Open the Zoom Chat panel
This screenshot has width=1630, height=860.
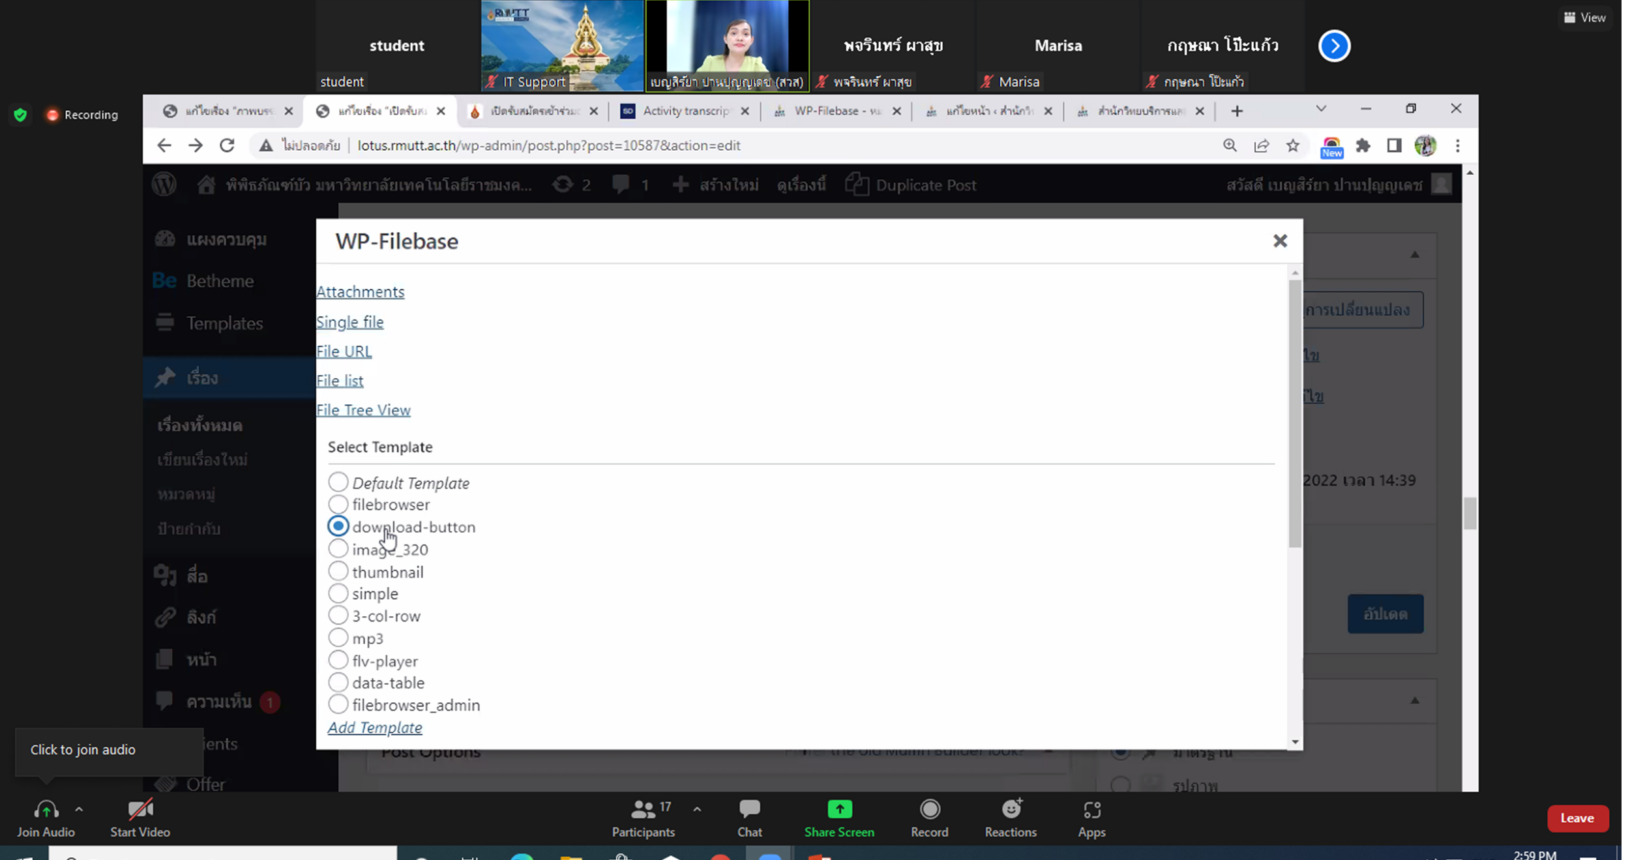click(x=749, y=818)
